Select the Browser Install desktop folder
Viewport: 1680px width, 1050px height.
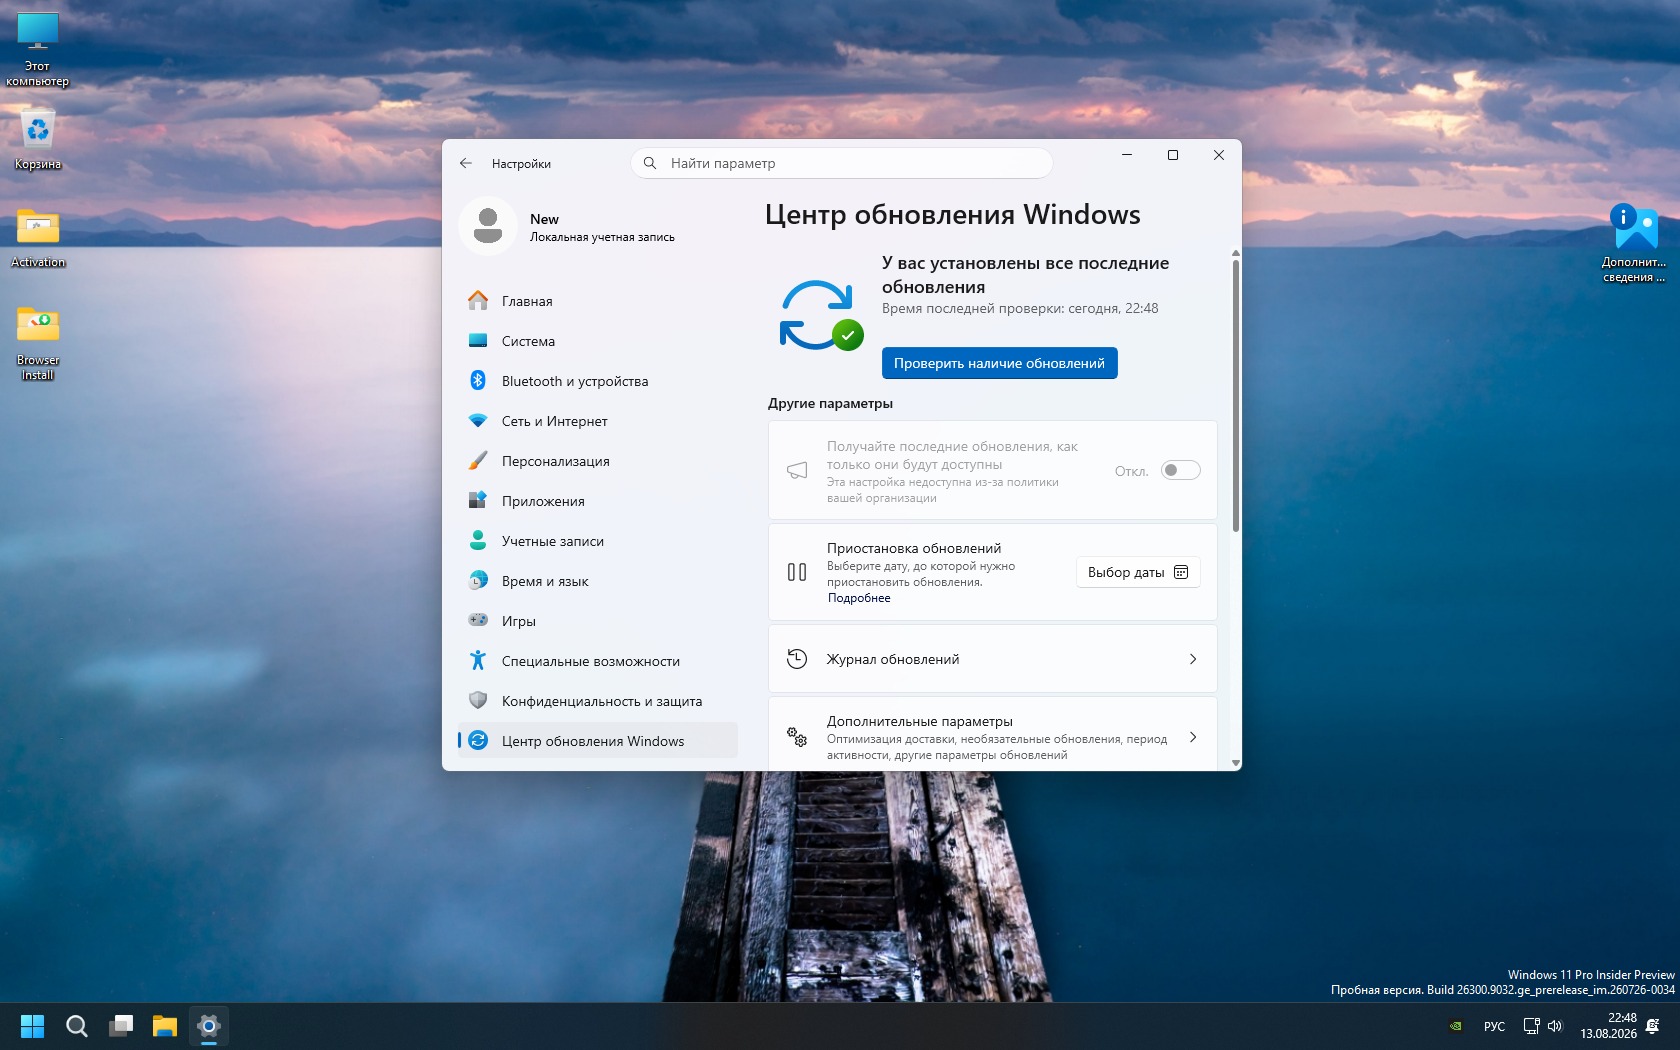38,343
